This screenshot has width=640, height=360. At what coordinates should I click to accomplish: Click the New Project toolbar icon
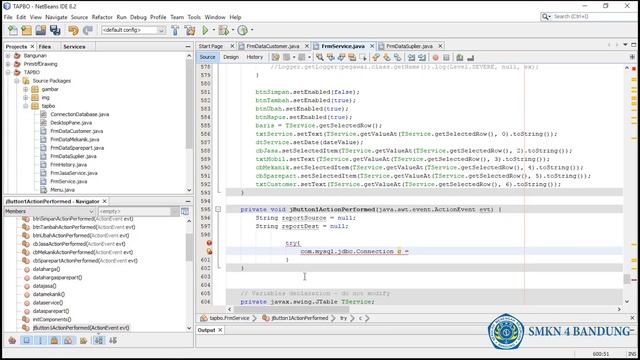tap(27, 30)
